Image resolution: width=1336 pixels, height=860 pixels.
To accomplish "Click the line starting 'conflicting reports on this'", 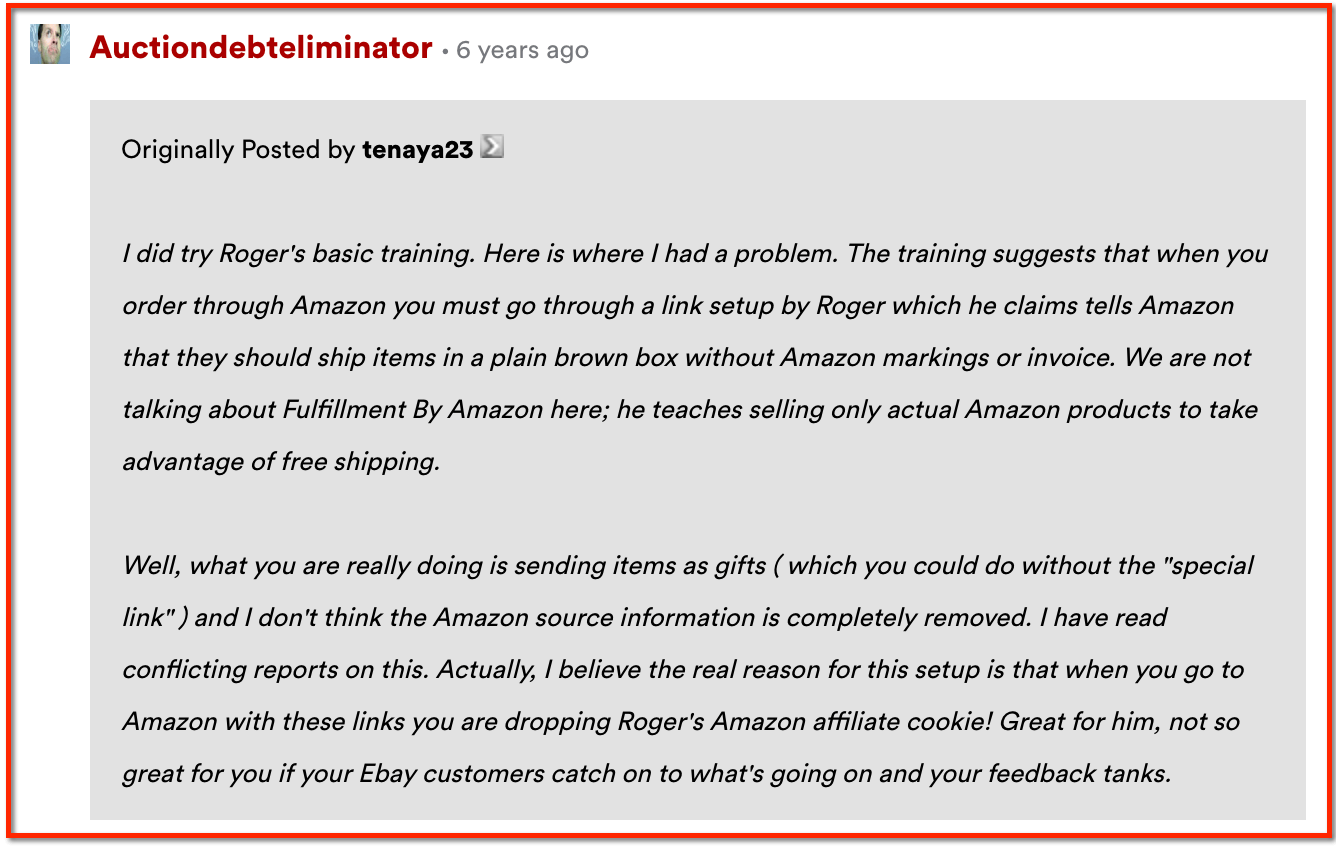I will click(x=683, y=669).
